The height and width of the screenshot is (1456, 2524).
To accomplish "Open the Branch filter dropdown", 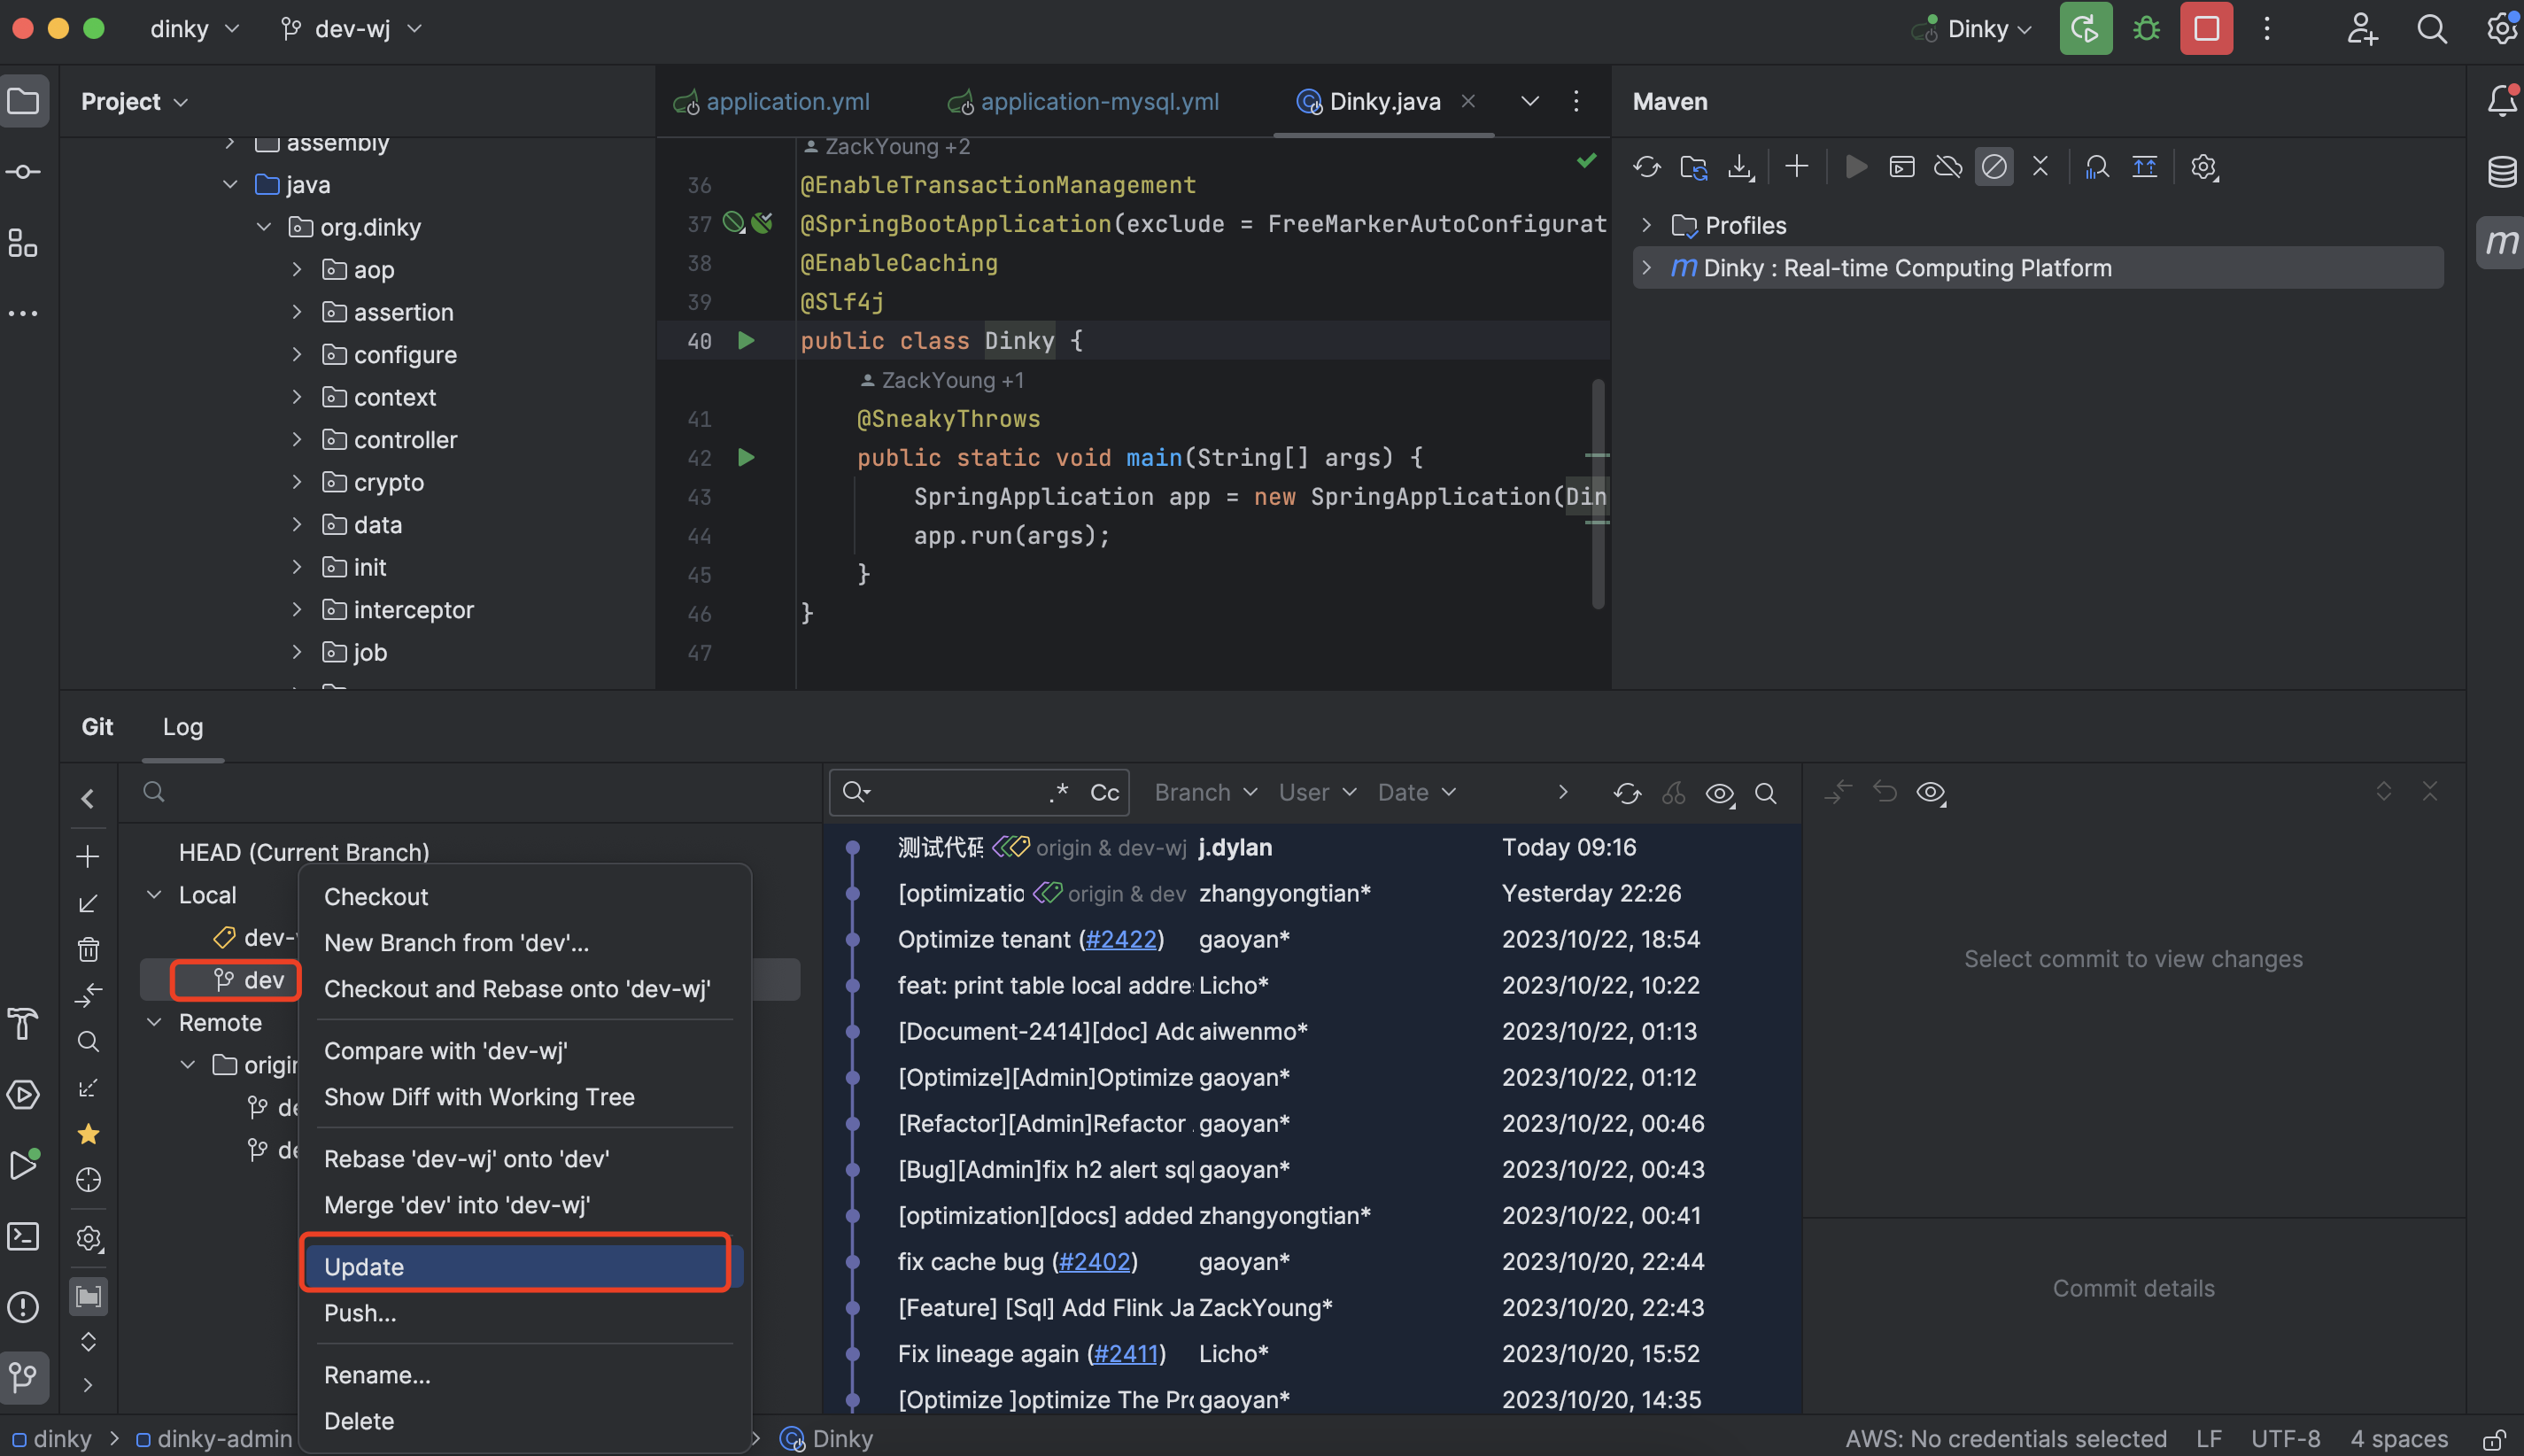I will pyautogui.click(x=1204, y=793).
